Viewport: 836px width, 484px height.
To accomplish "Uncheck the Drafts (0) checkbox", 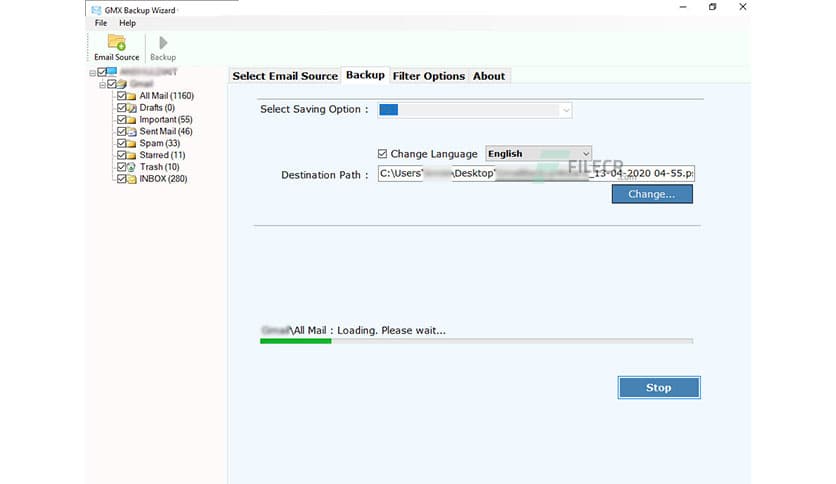I will tap(122, 108).
